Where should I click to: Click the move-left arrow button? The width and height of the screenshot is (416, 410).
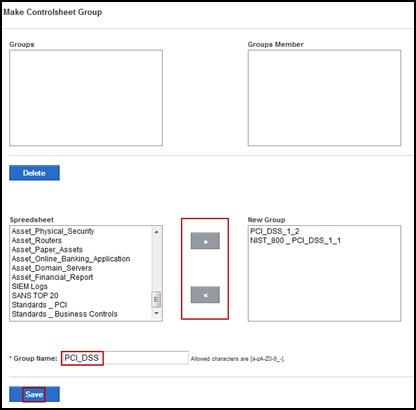(205, 295)
